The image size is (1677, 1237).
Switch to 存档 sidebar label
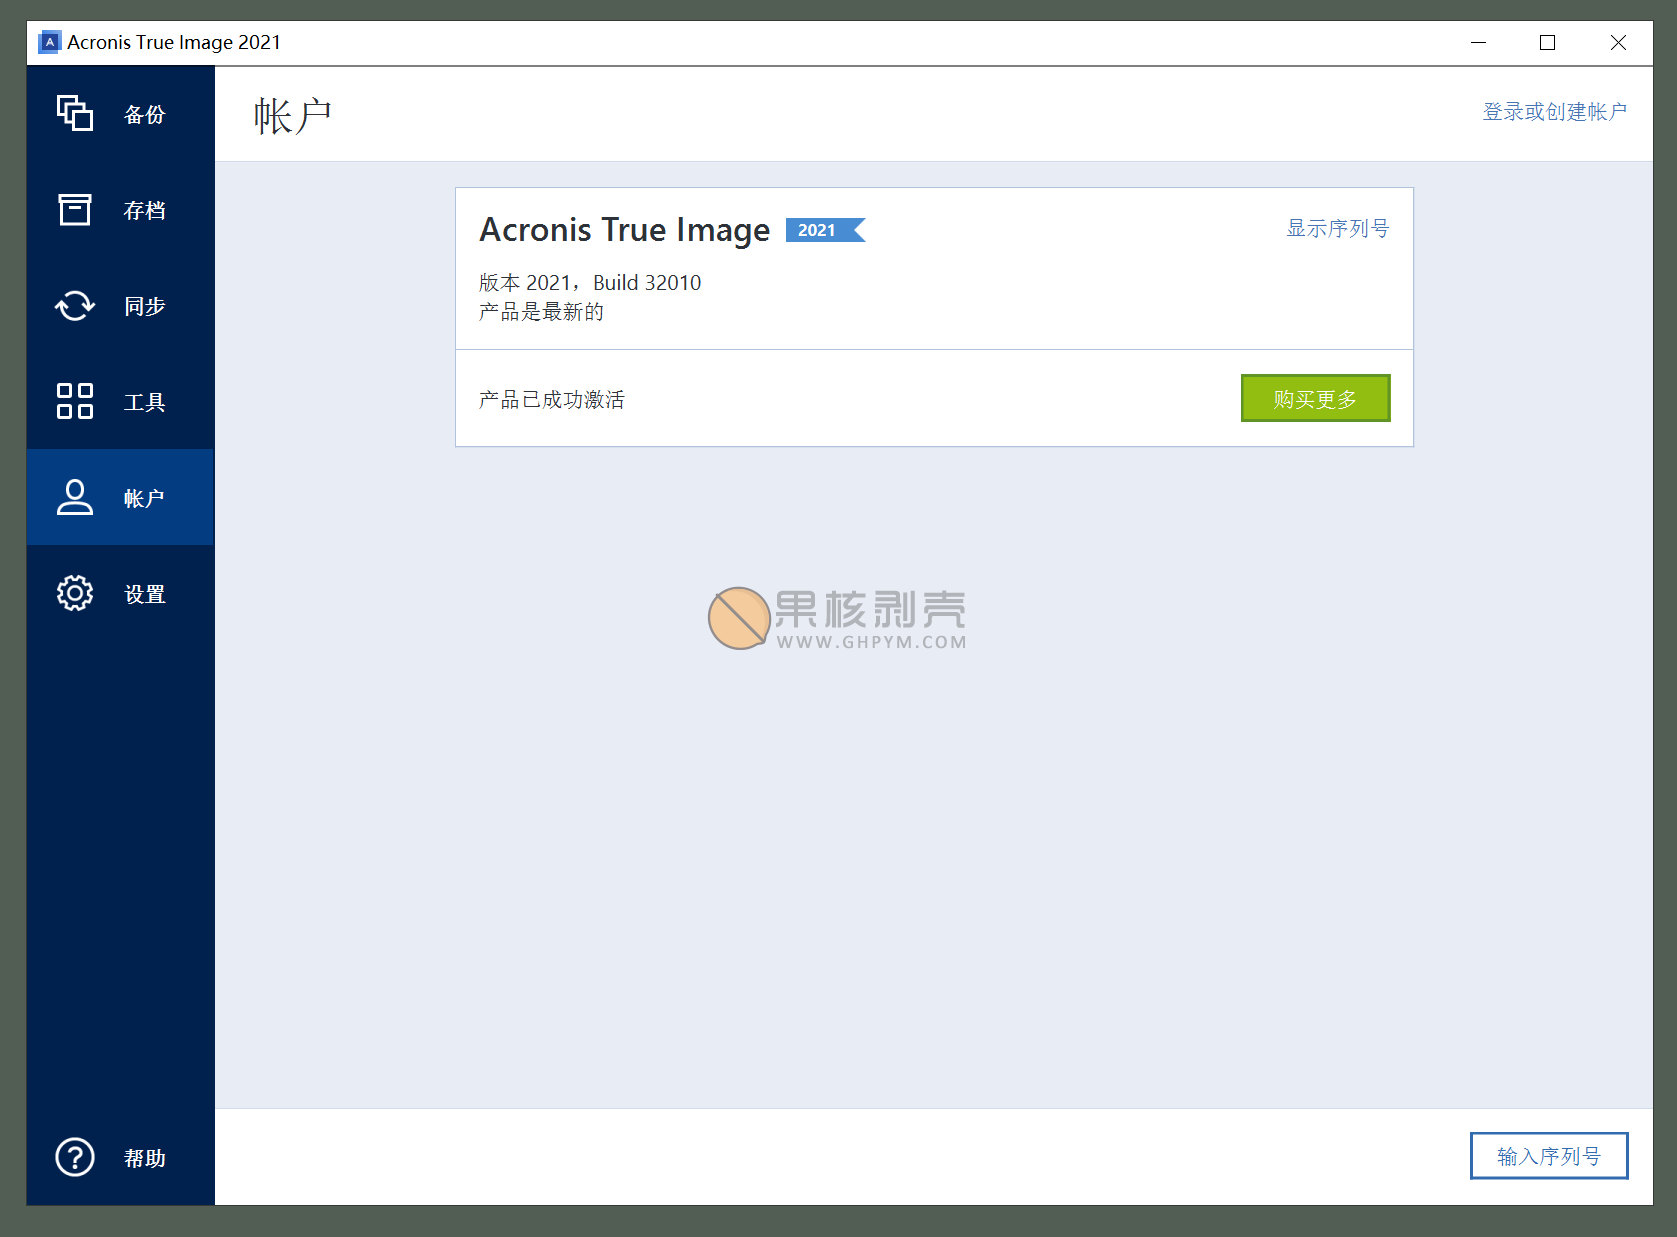click(145, 210)
